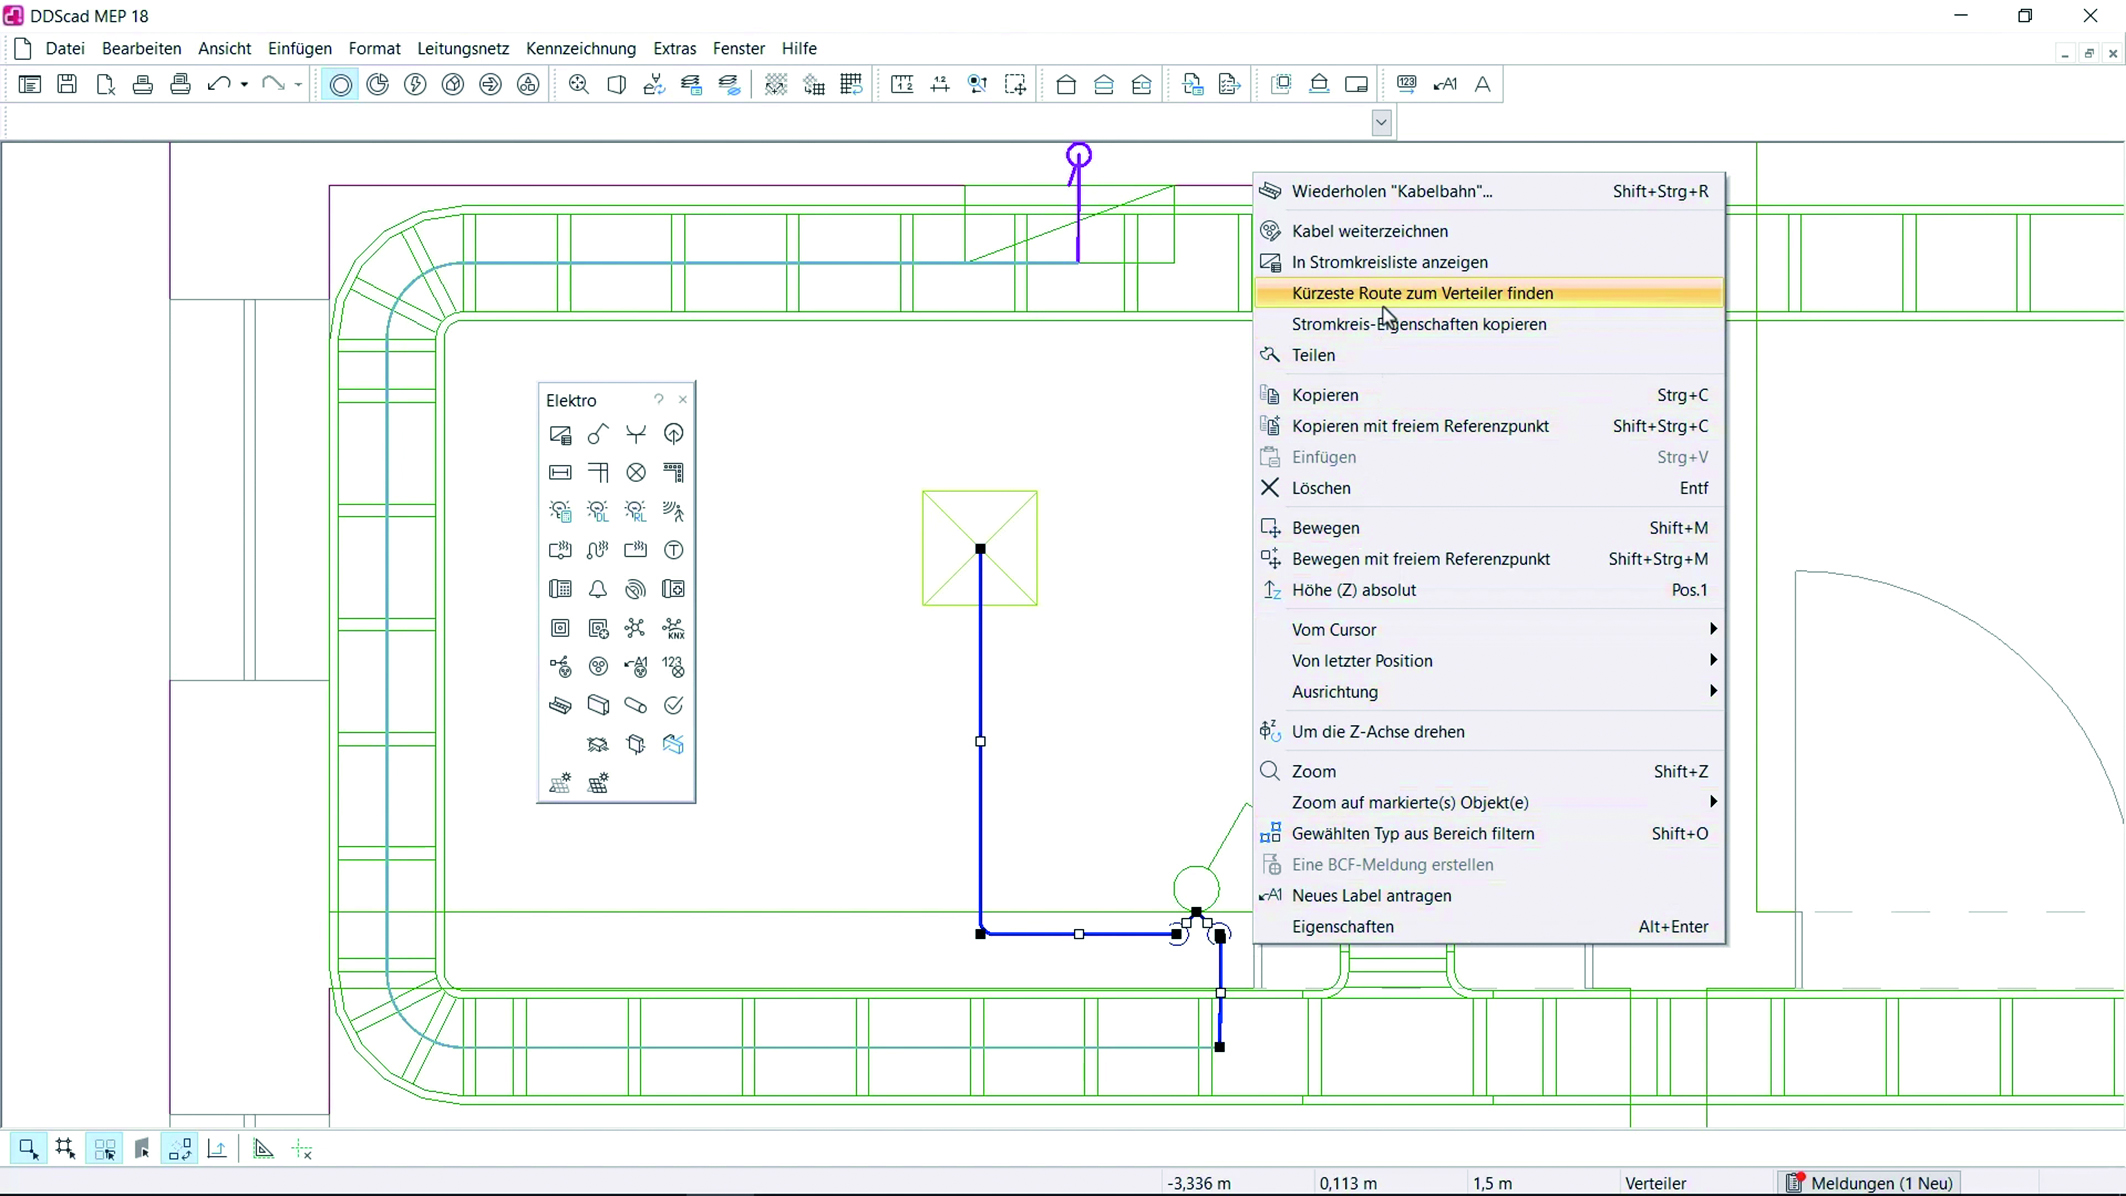This screenshot has height=1196, width=2126.
Task: Open the Leitungsnetz menu
Action: tap(463, 48)
